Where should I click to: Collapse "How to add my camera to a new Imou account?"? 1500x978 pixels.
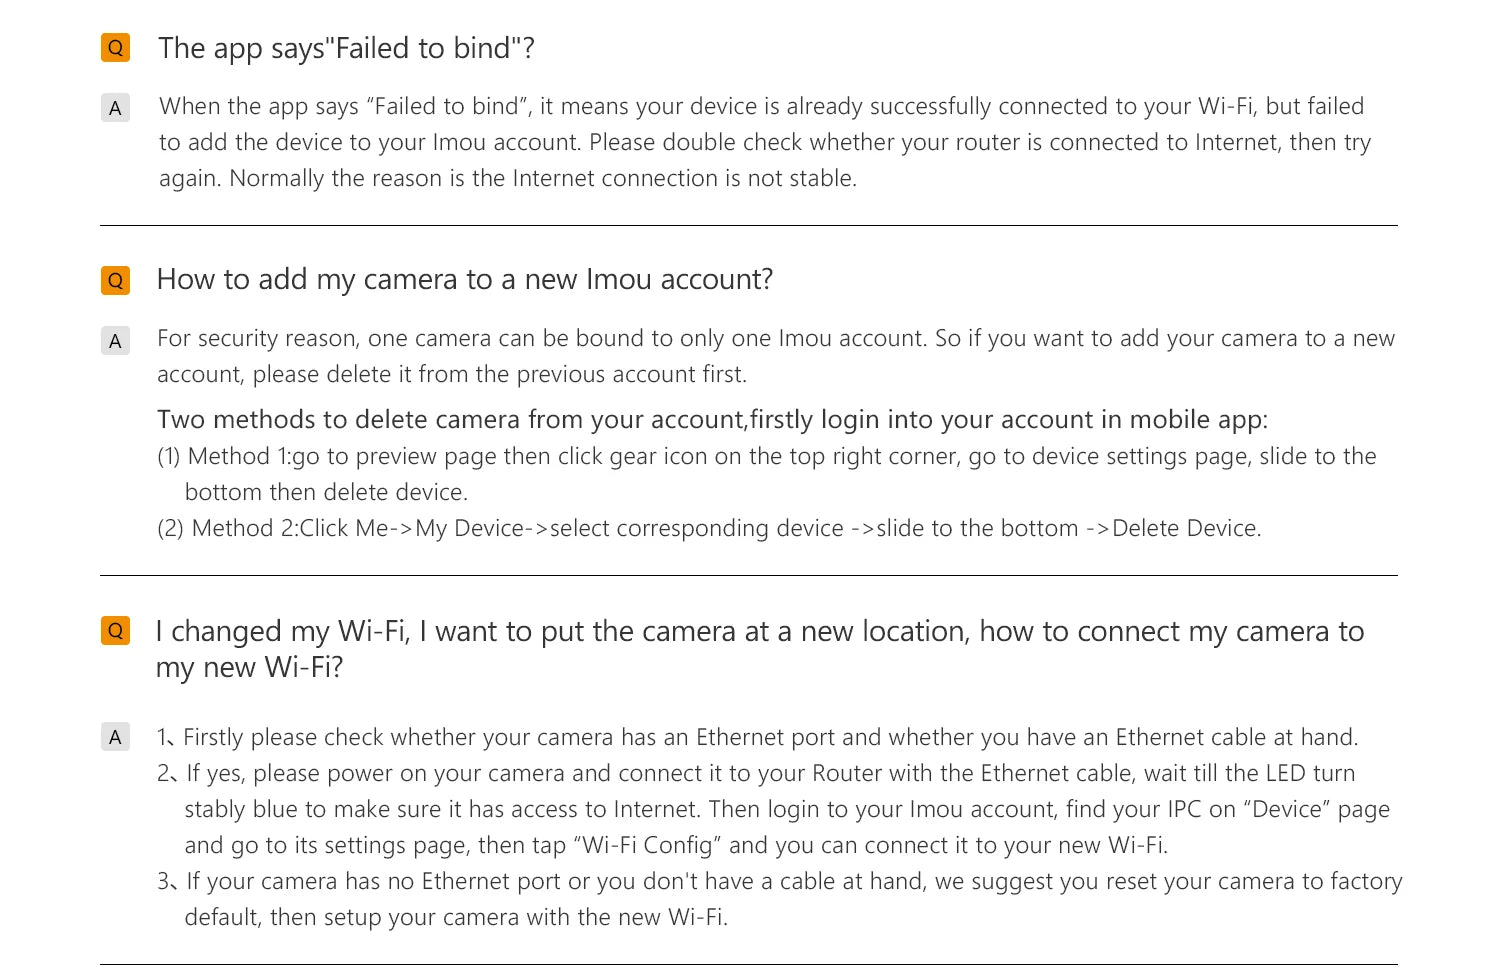pos(465,280)
